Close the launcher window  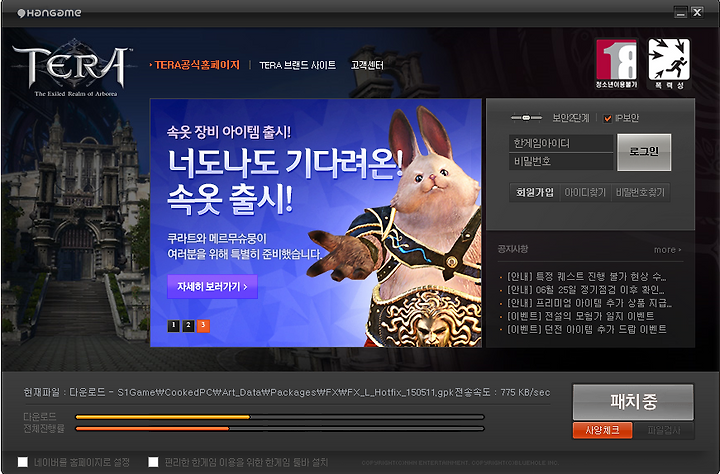click(697, 12)
